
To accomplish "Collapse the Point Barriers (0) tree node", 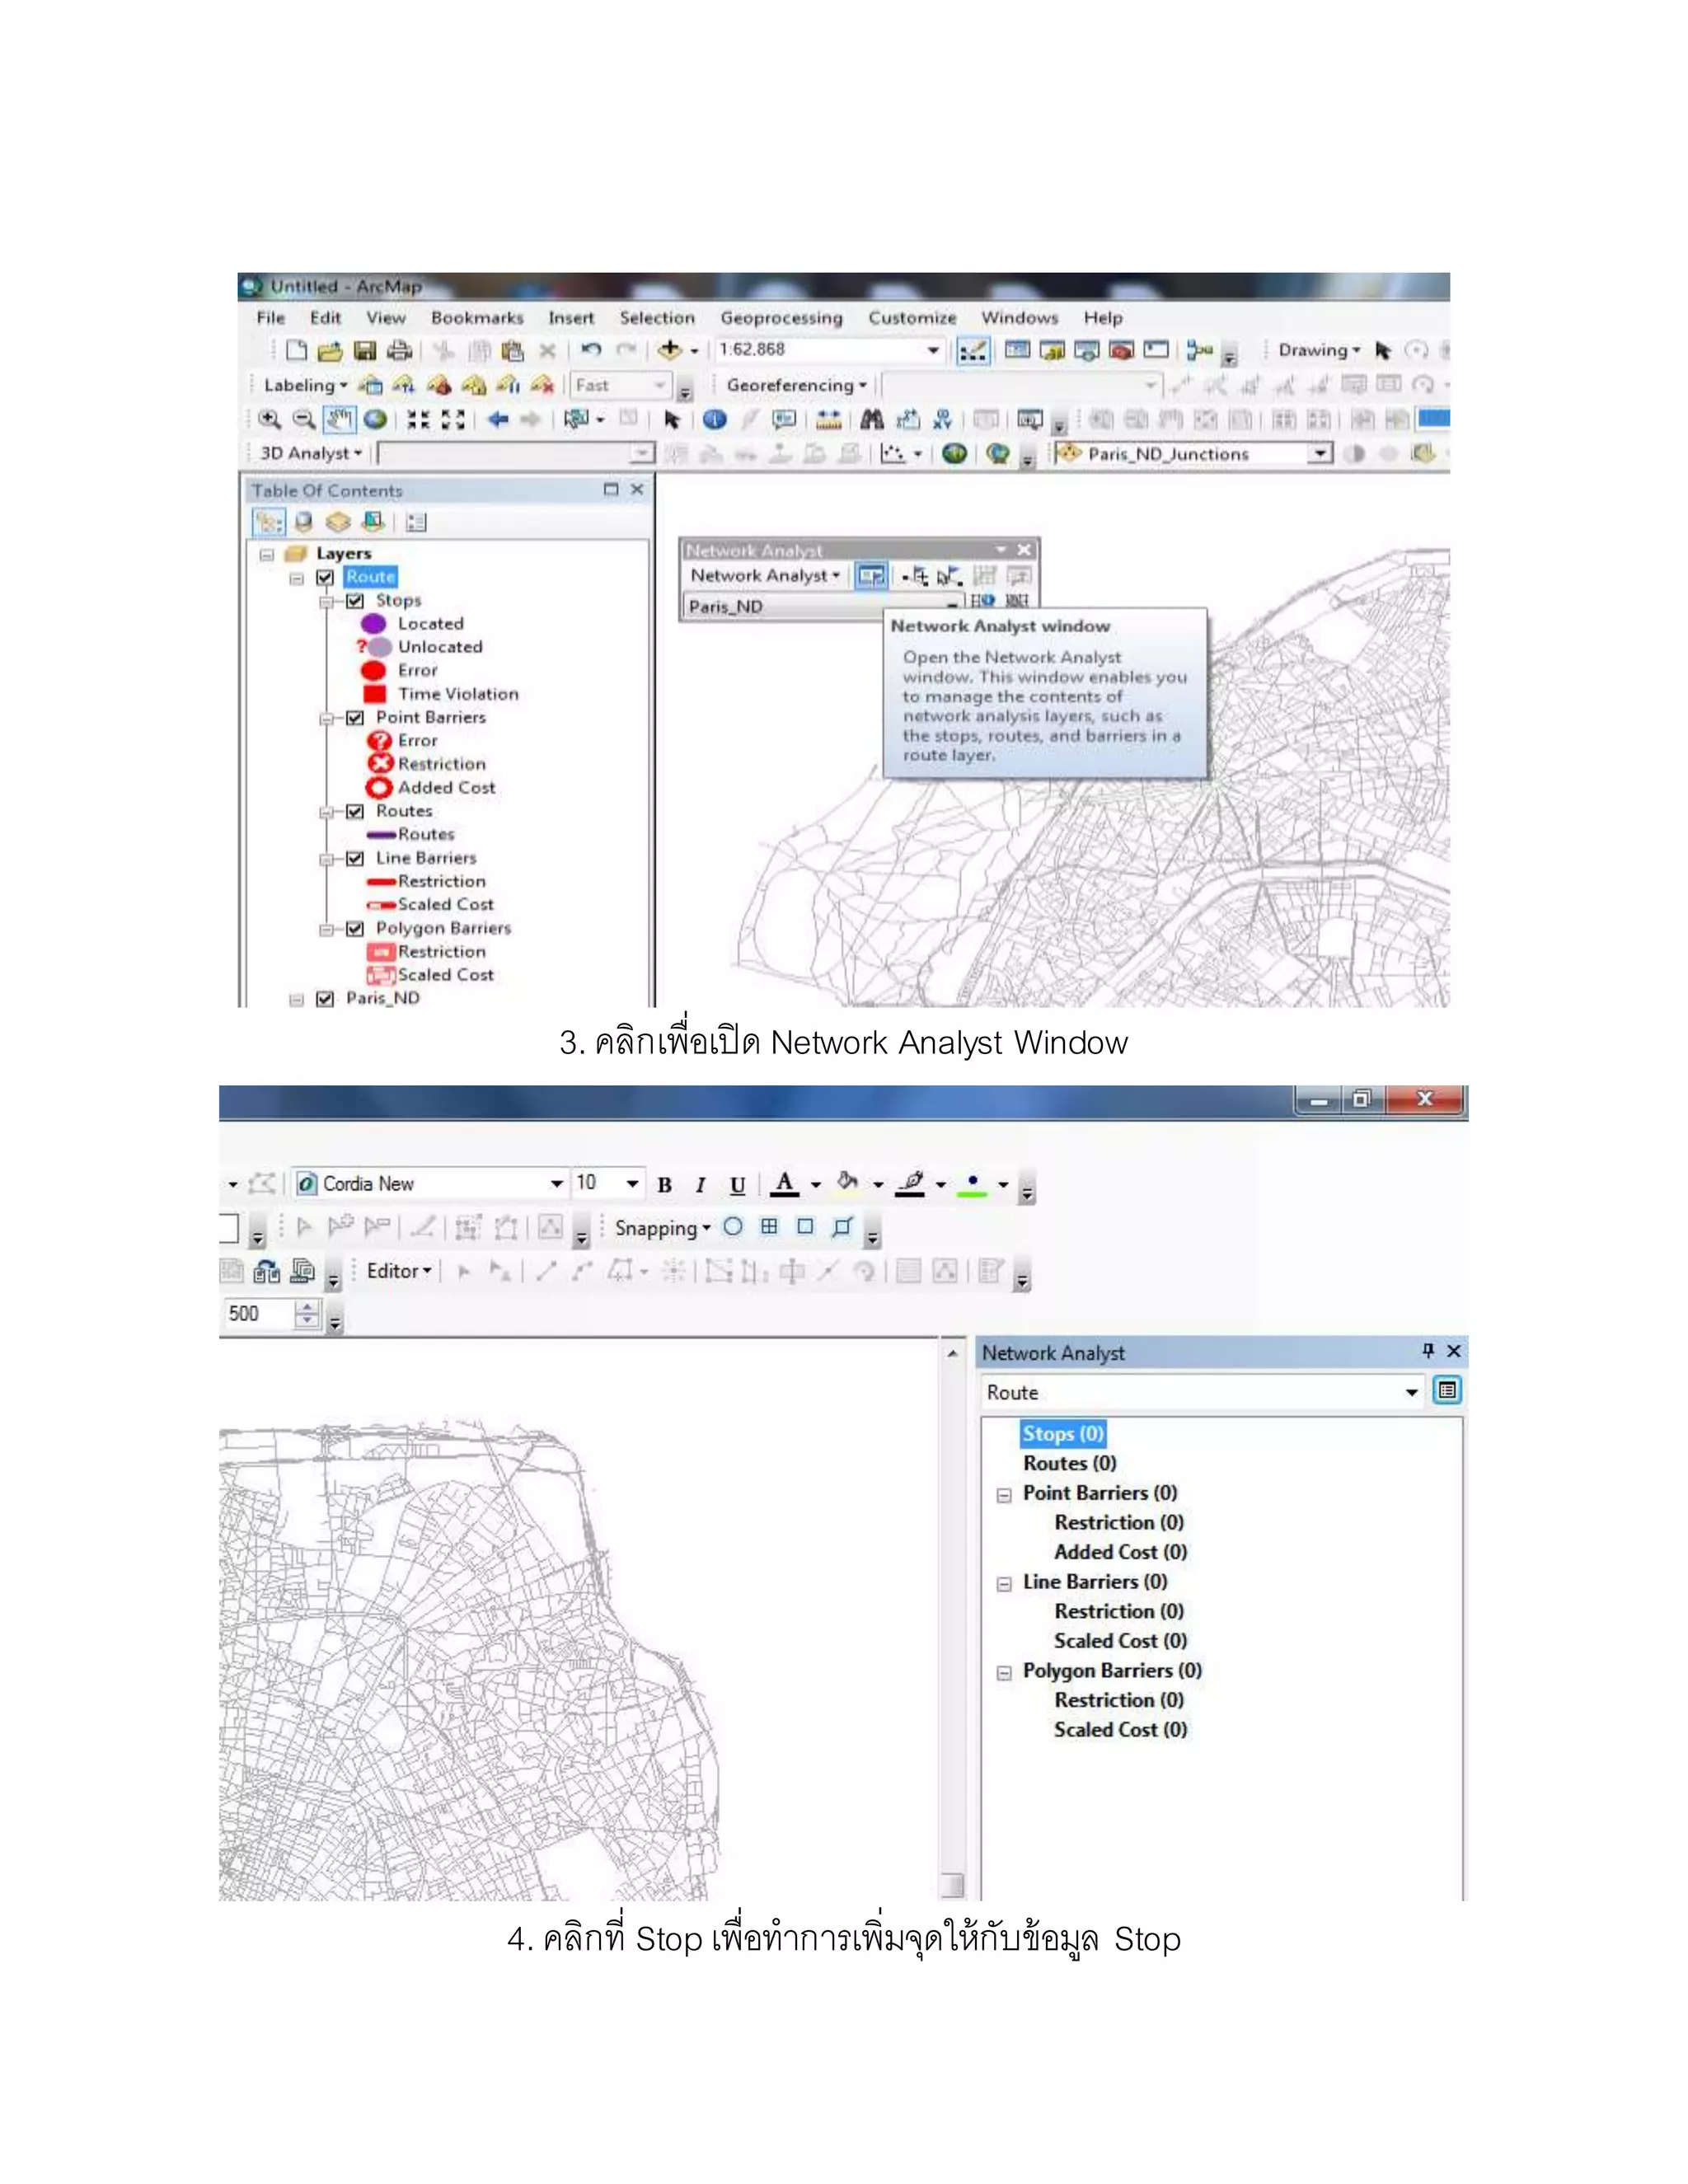I will click(x=1004, y=1496).
